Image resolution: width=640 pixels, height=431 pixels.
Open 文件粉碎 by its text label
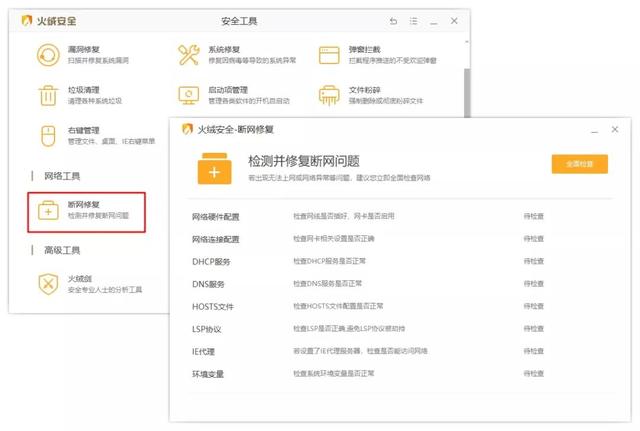tap(364, 90)
